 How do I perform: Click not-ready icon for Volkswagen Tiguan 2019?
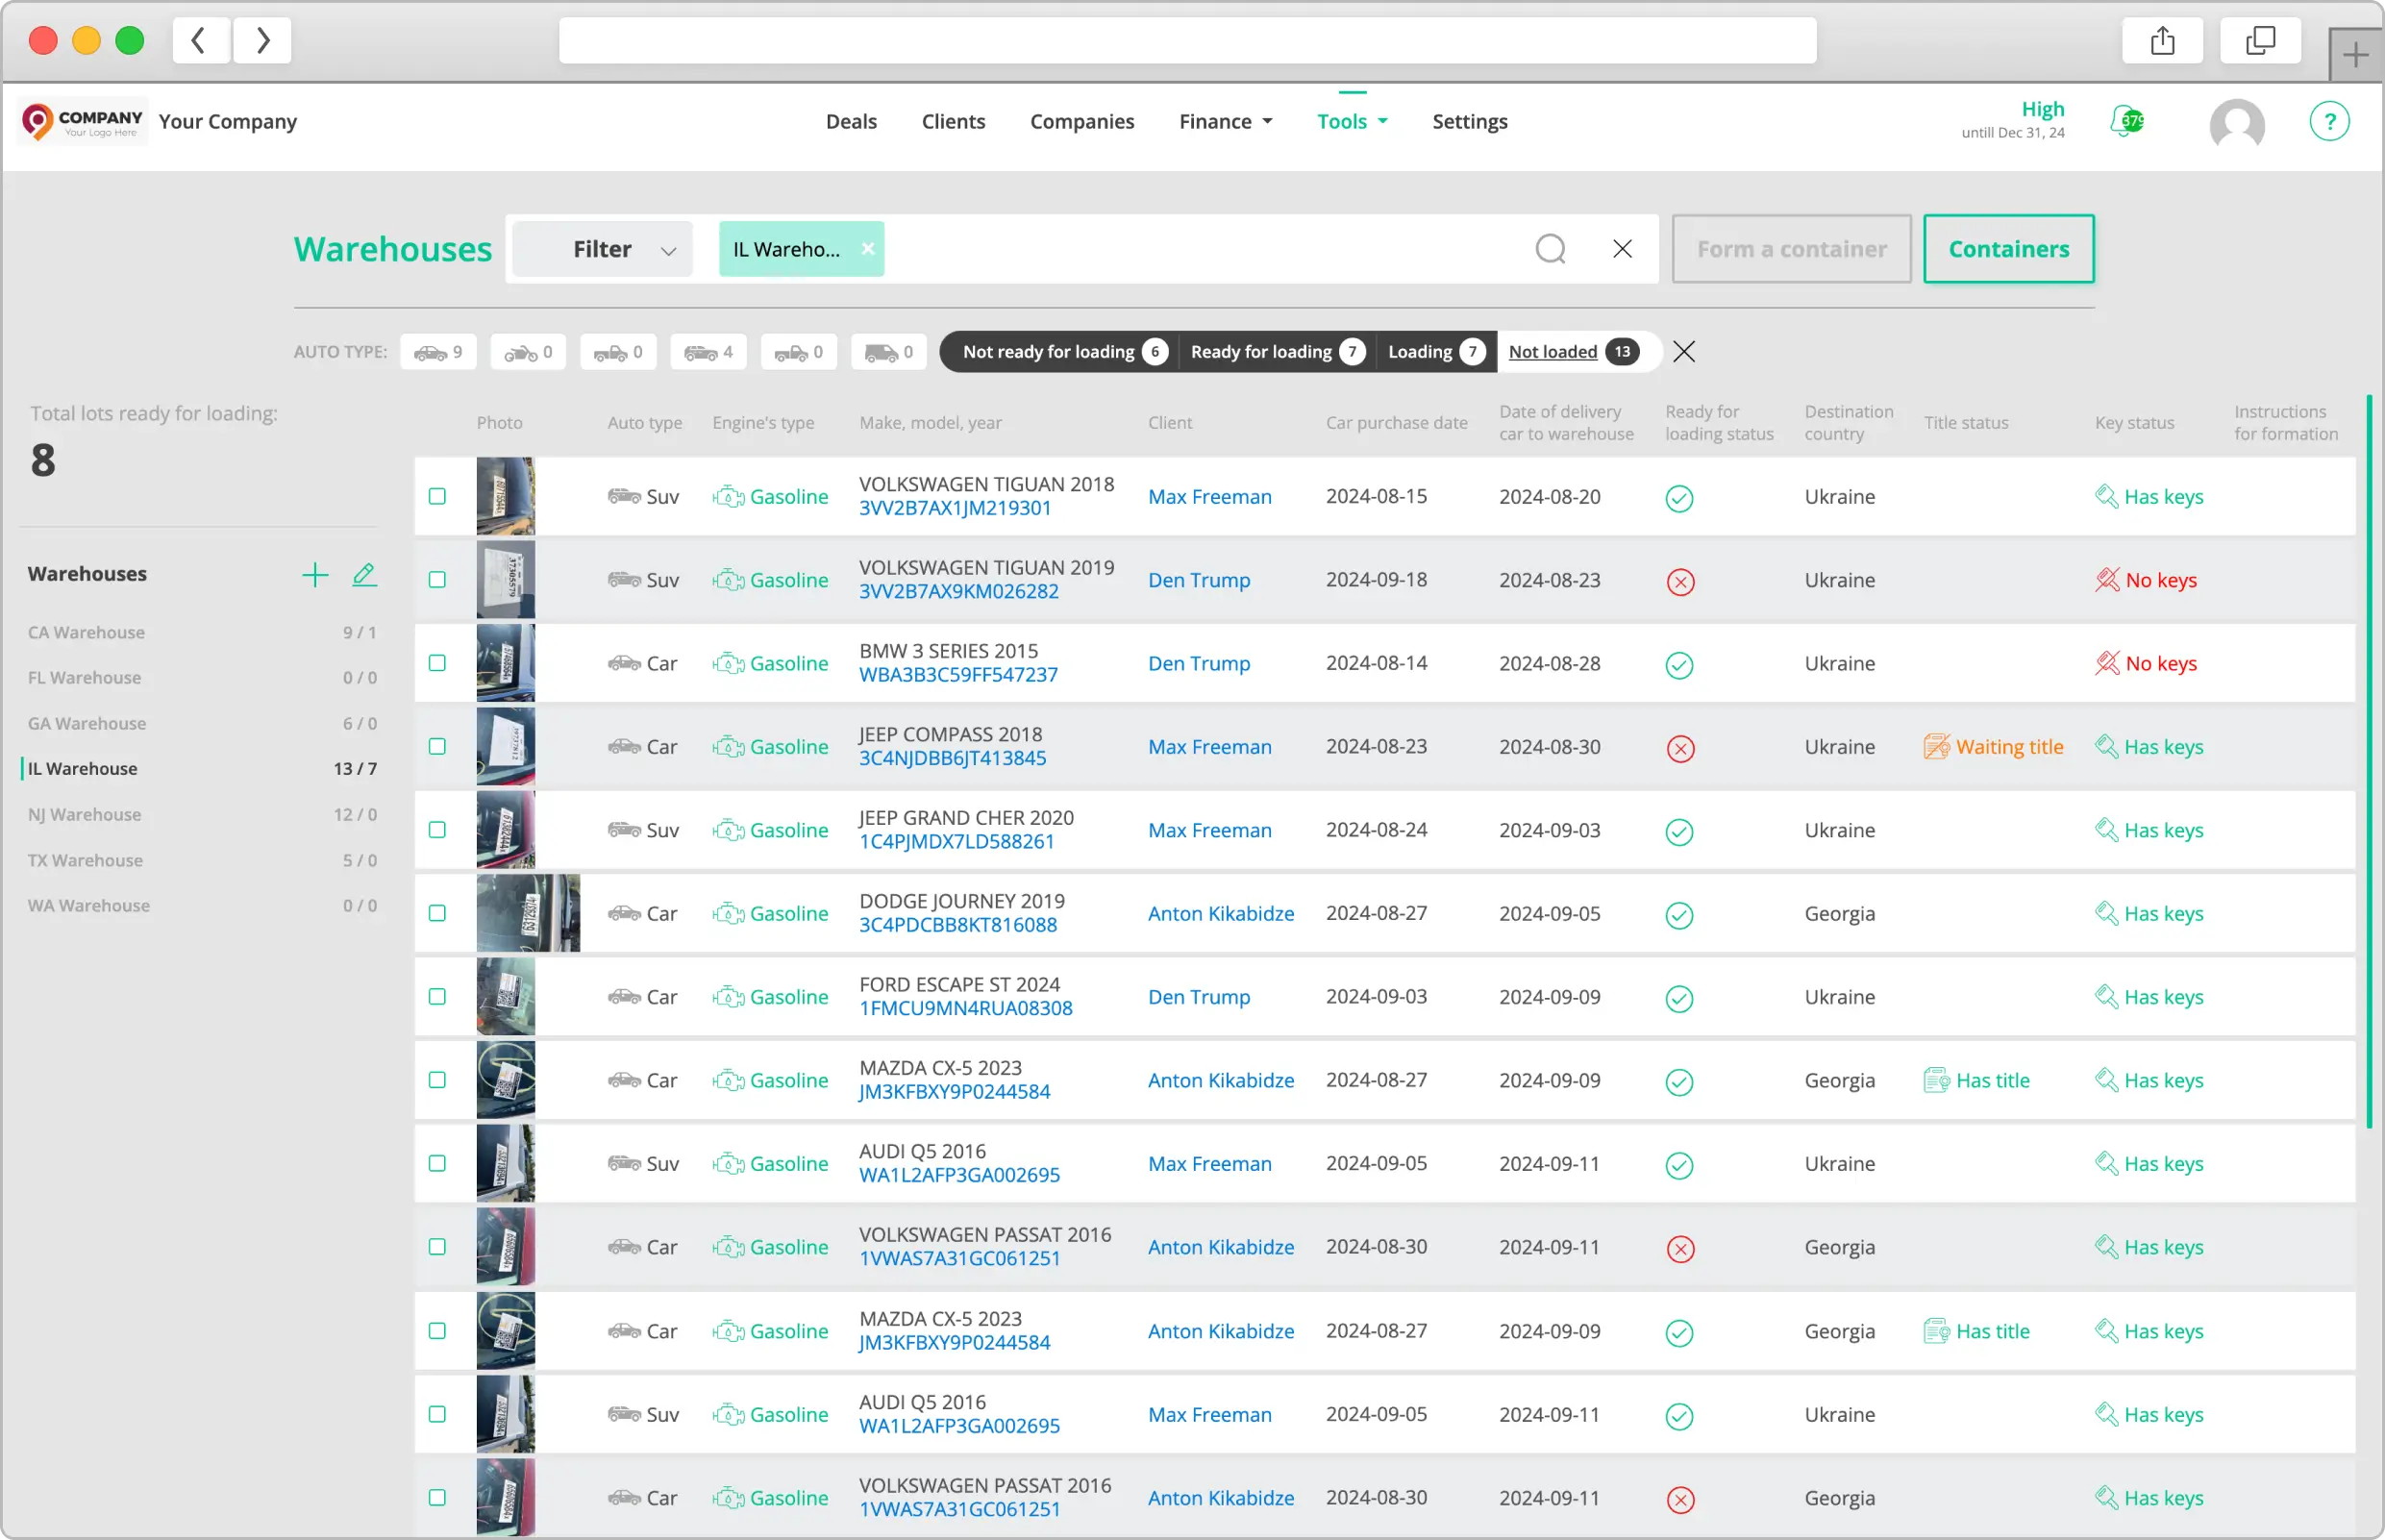click(x=1680, y=581)
